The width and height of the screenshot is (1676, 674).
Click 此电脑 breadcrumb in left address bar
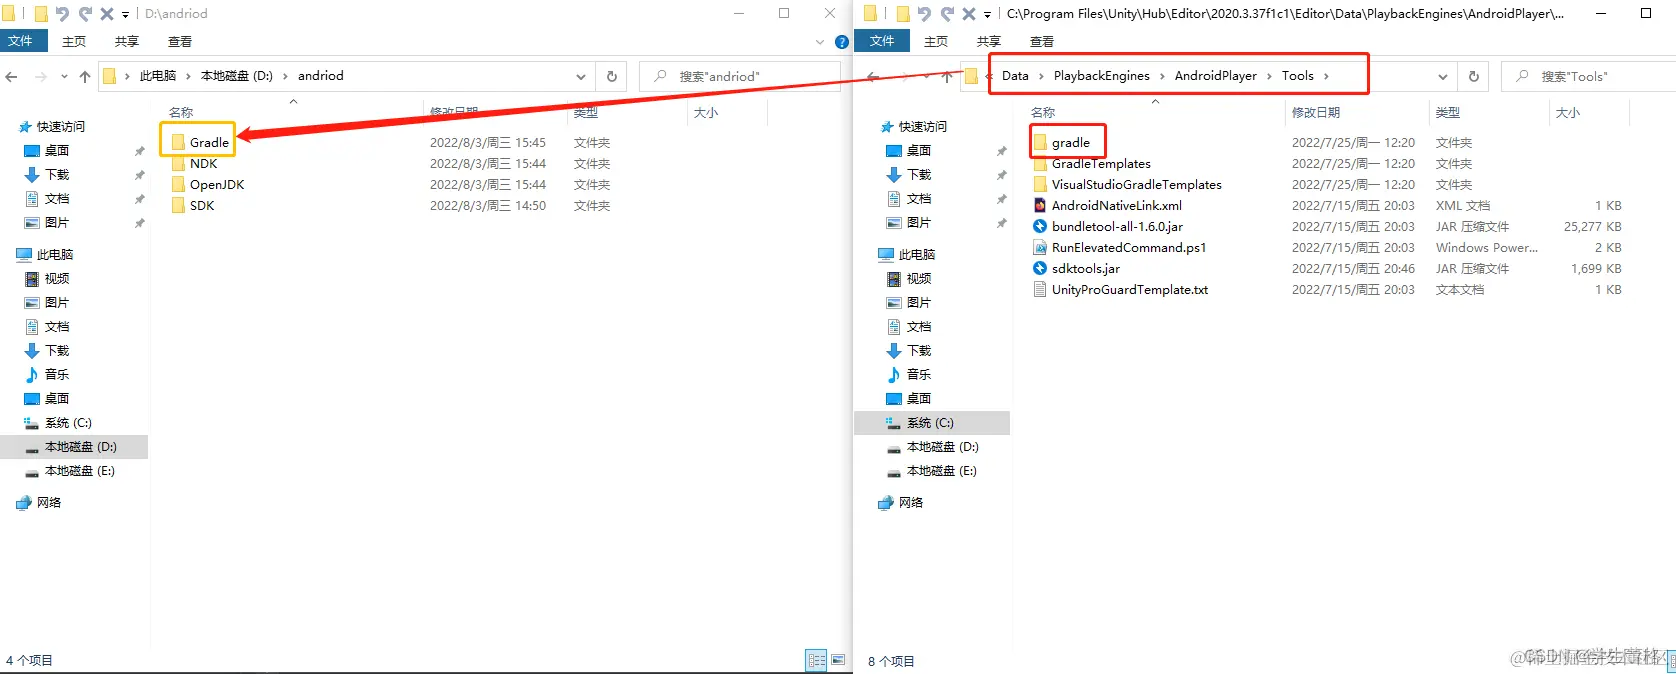(158, 76)
